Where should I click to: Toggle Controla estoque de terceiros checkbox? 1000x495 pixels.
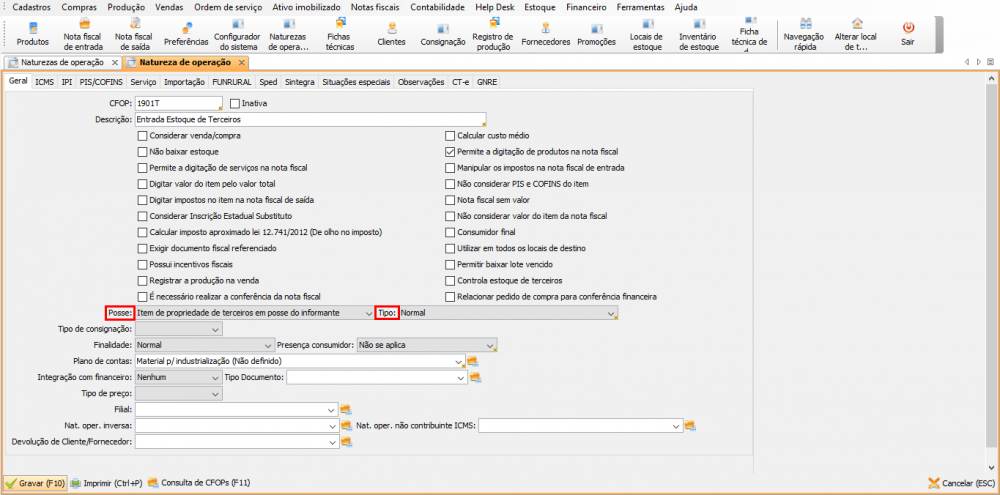[x=450, y=281]
